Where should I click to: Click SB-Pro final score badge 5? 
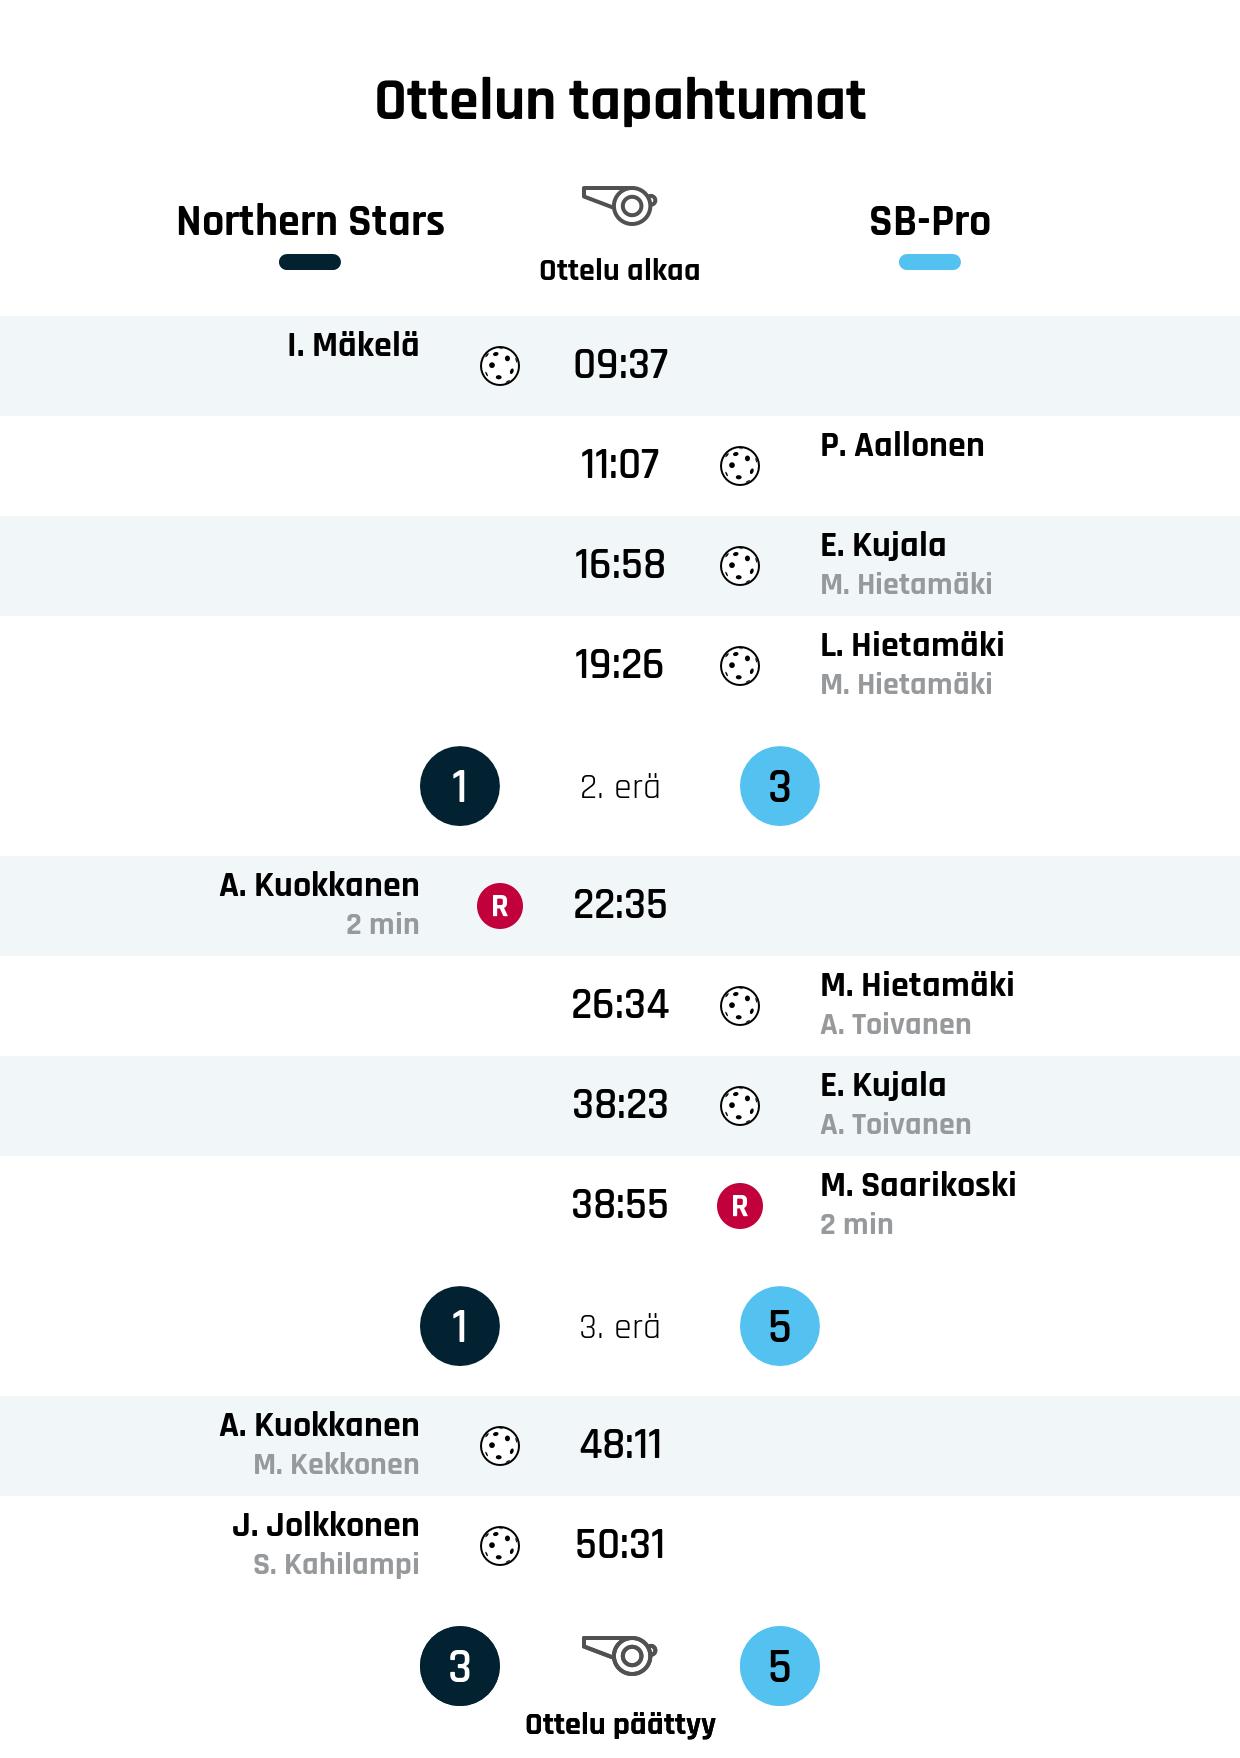tap(780, 1666)
